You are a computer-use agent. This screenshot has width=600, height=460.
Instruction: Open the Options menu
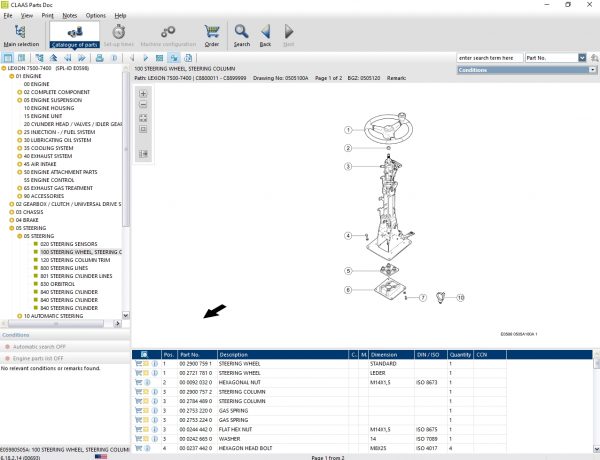(x=95, y=16)
